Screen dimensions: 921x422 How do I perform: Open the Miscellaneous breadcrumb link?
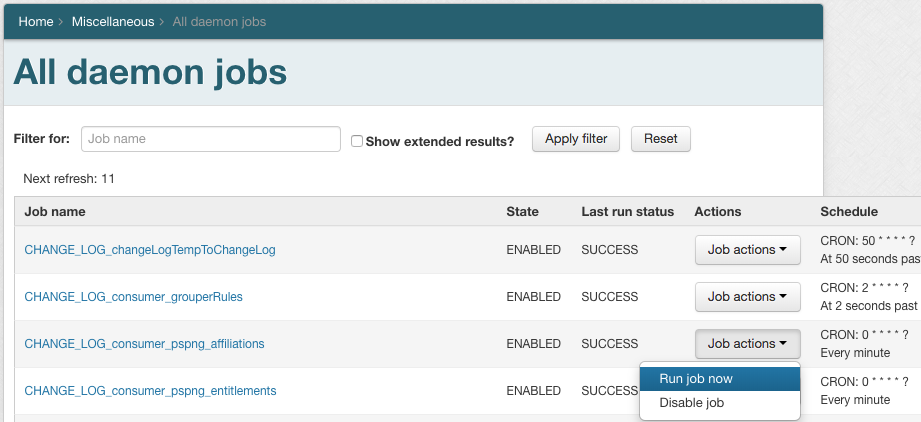(113, 21)
